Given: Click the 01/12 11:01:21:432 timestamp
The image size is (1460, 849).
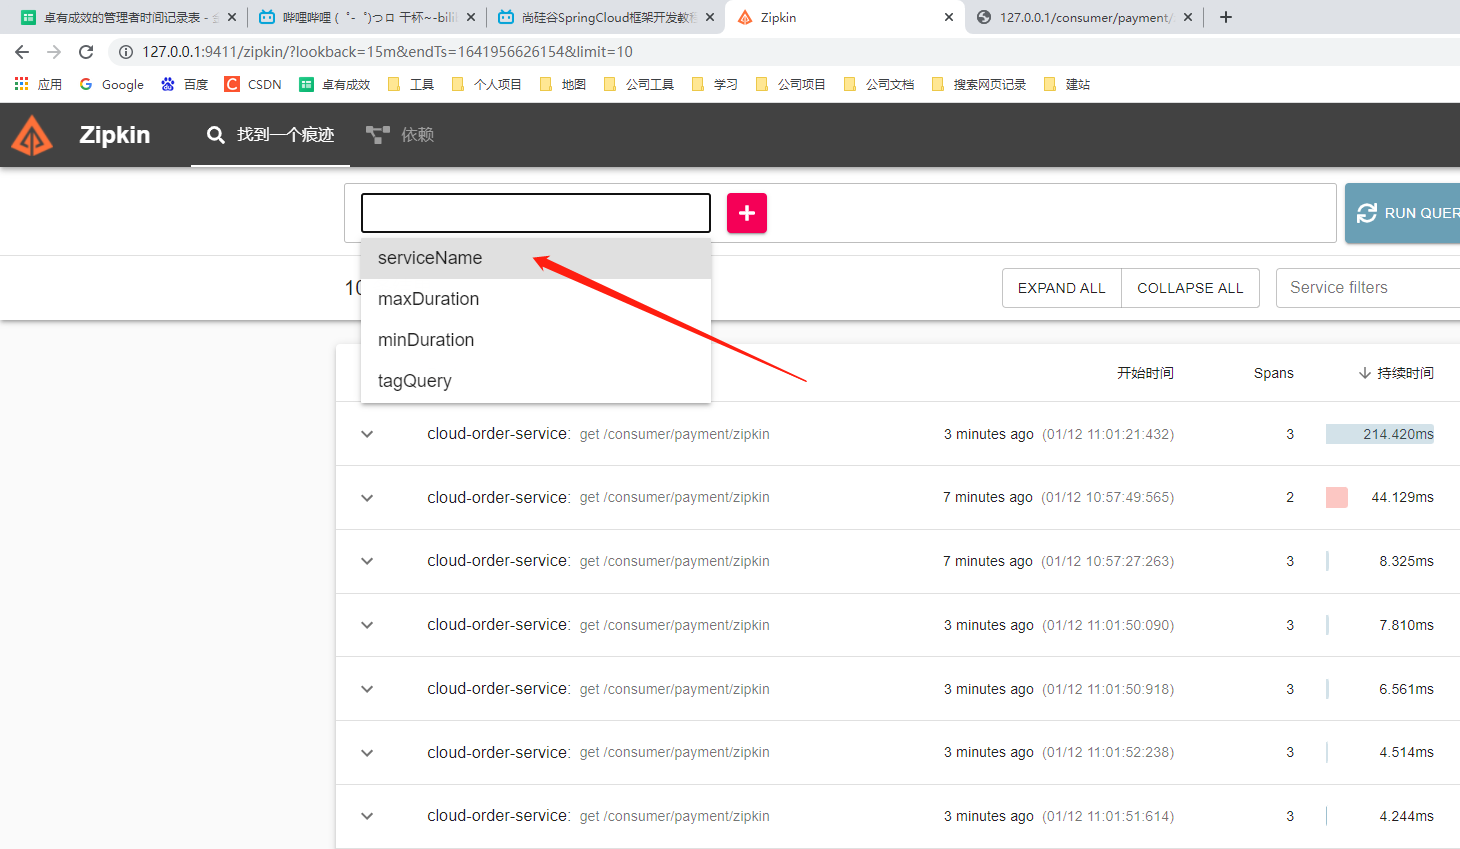Looking at the screenshot, I should (1108, 434).
